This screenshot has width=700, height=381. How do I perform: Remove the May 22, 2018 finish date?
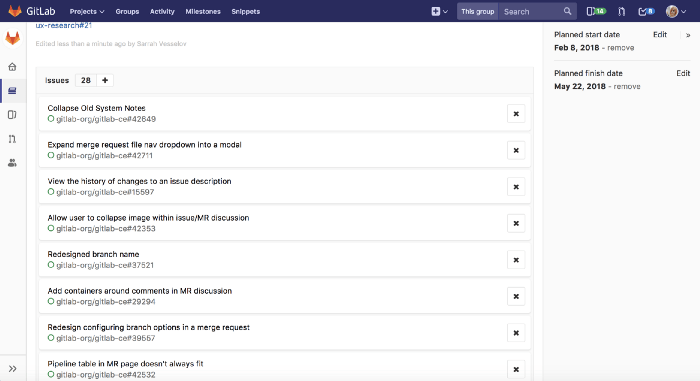[x=627, y=87]
